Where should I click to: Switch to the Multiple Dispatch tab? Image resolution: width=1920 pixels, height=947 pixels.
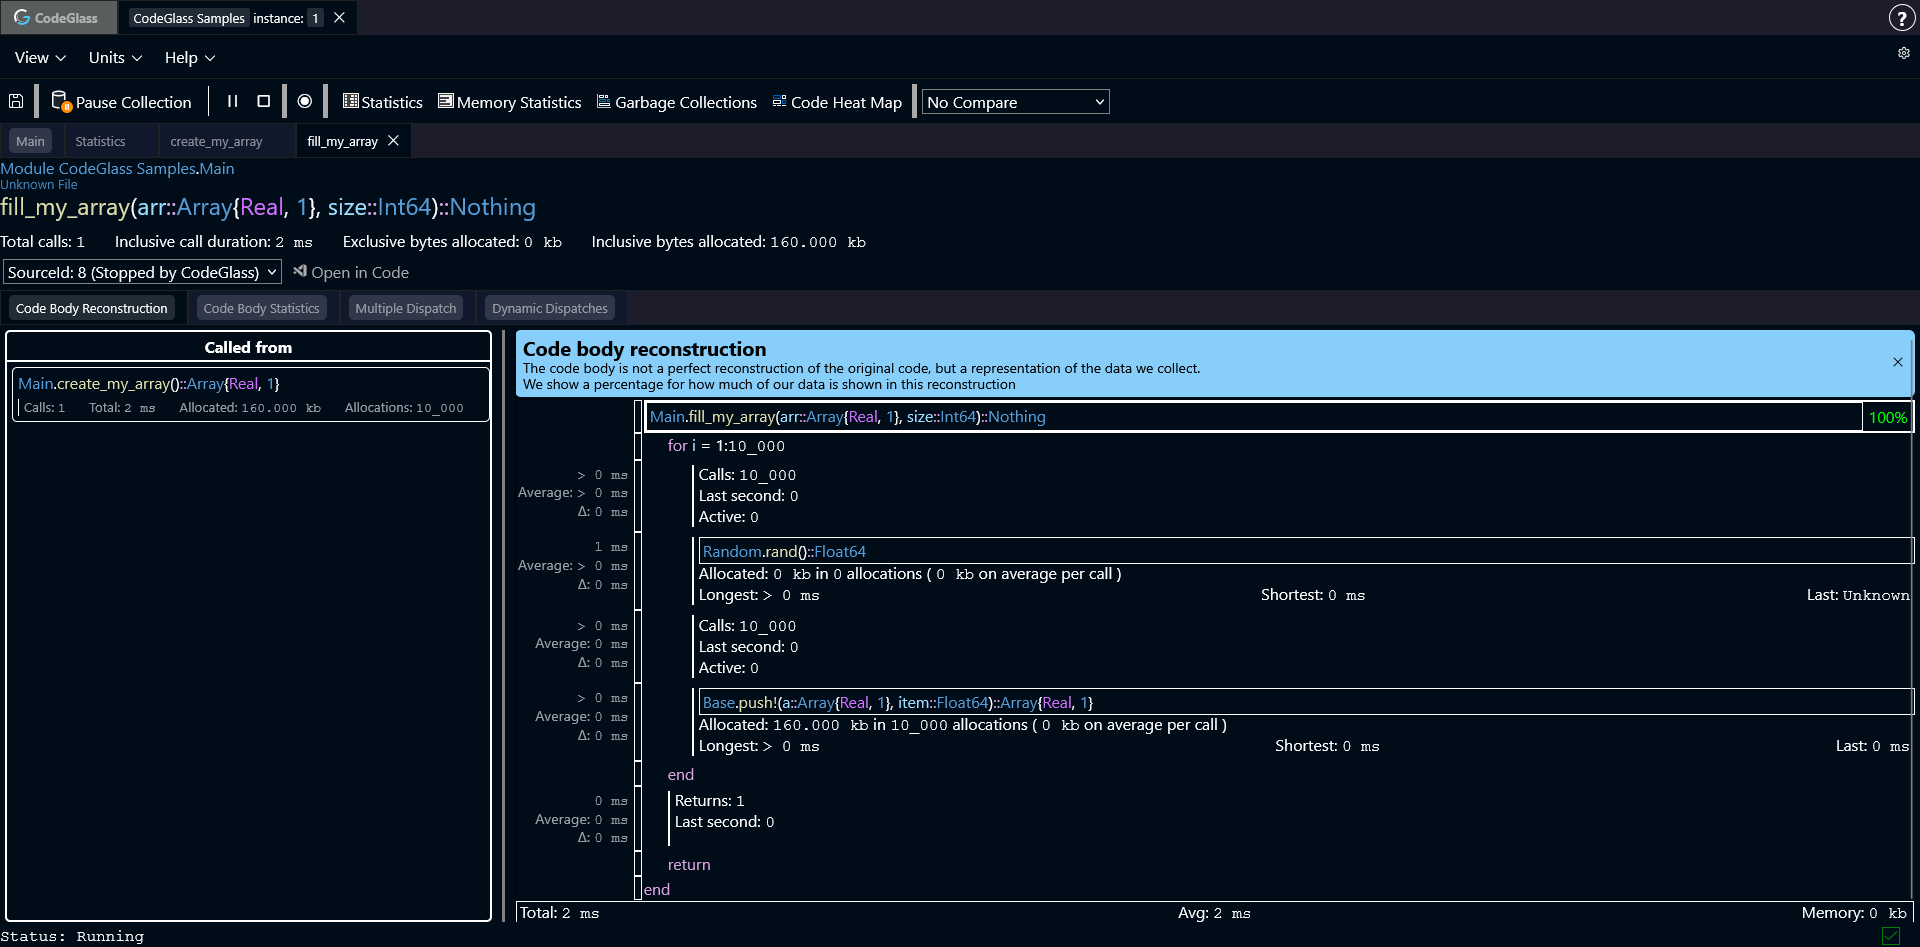(405, 308)
